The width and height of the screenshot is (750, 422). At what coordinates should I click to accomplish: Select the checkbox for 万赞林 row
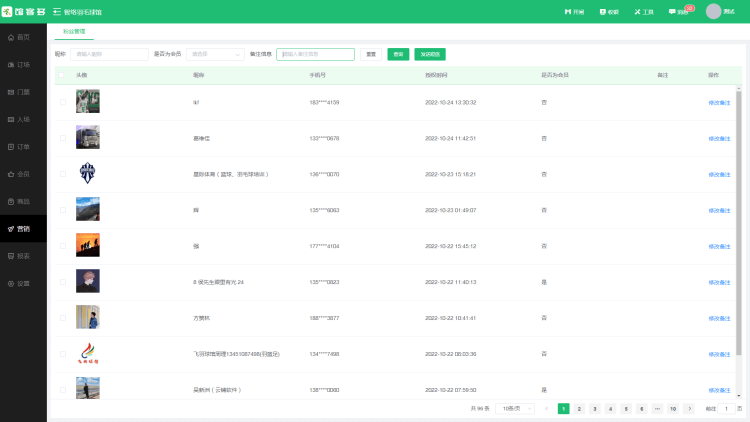coord(62,317)
